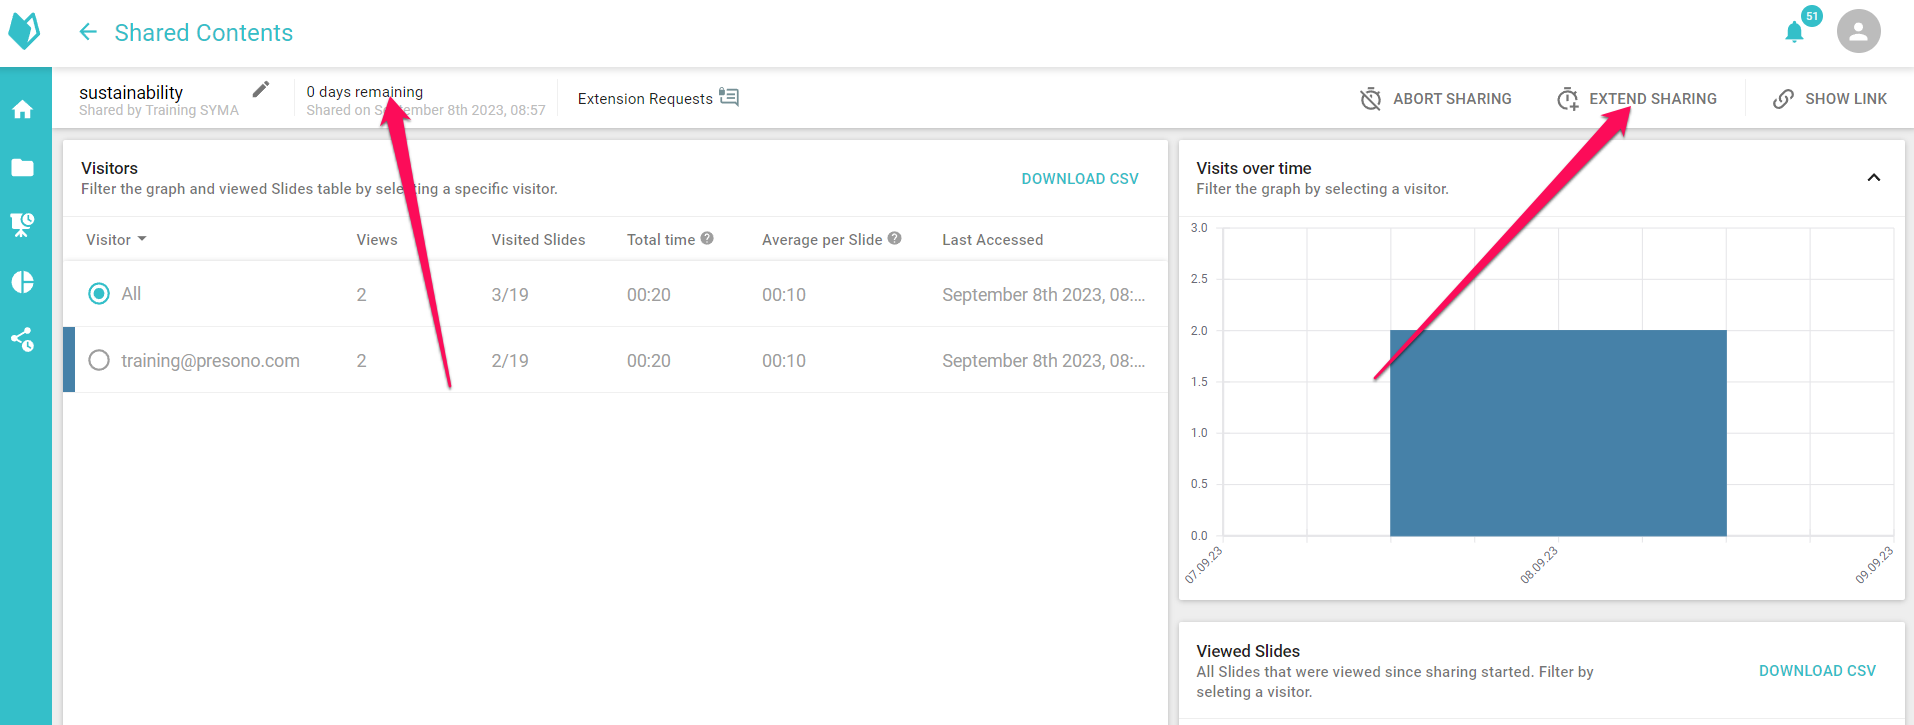Click the 3/19 visited slides value
1914x725 pixels.
point(510,295)
